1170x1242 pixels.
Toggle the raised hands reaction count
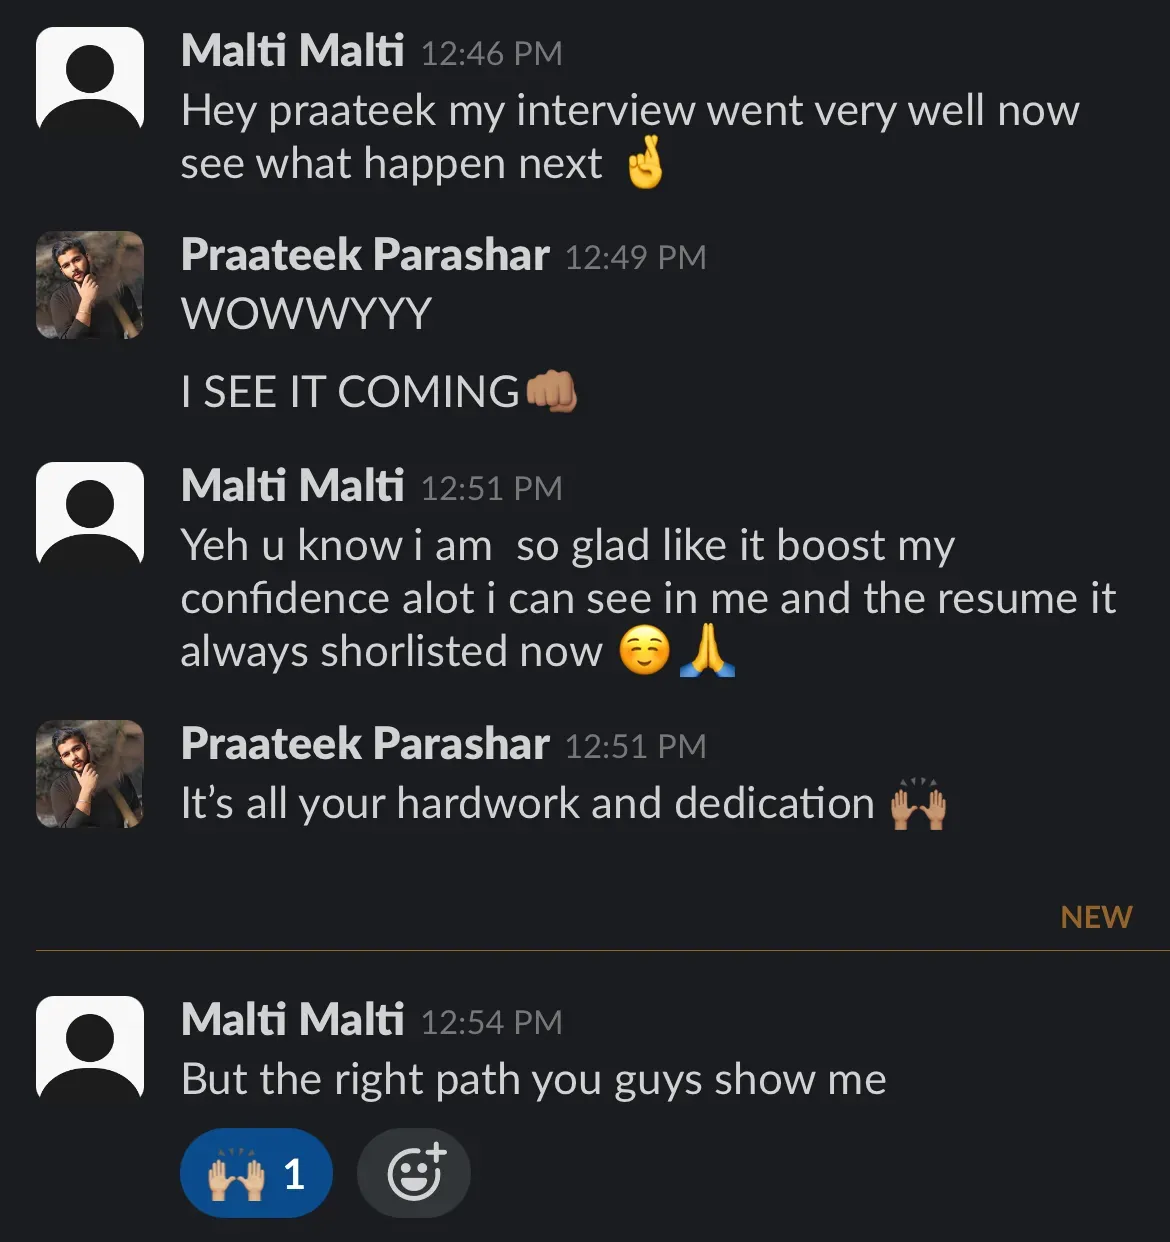tap(256, 1172)
